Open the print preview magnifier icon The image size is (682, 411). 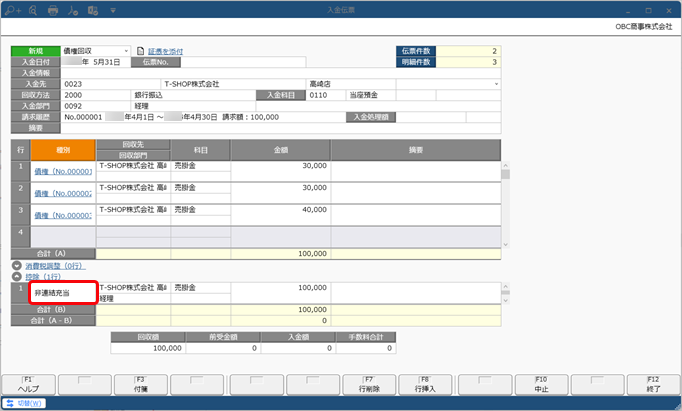(x=33, y=10)
